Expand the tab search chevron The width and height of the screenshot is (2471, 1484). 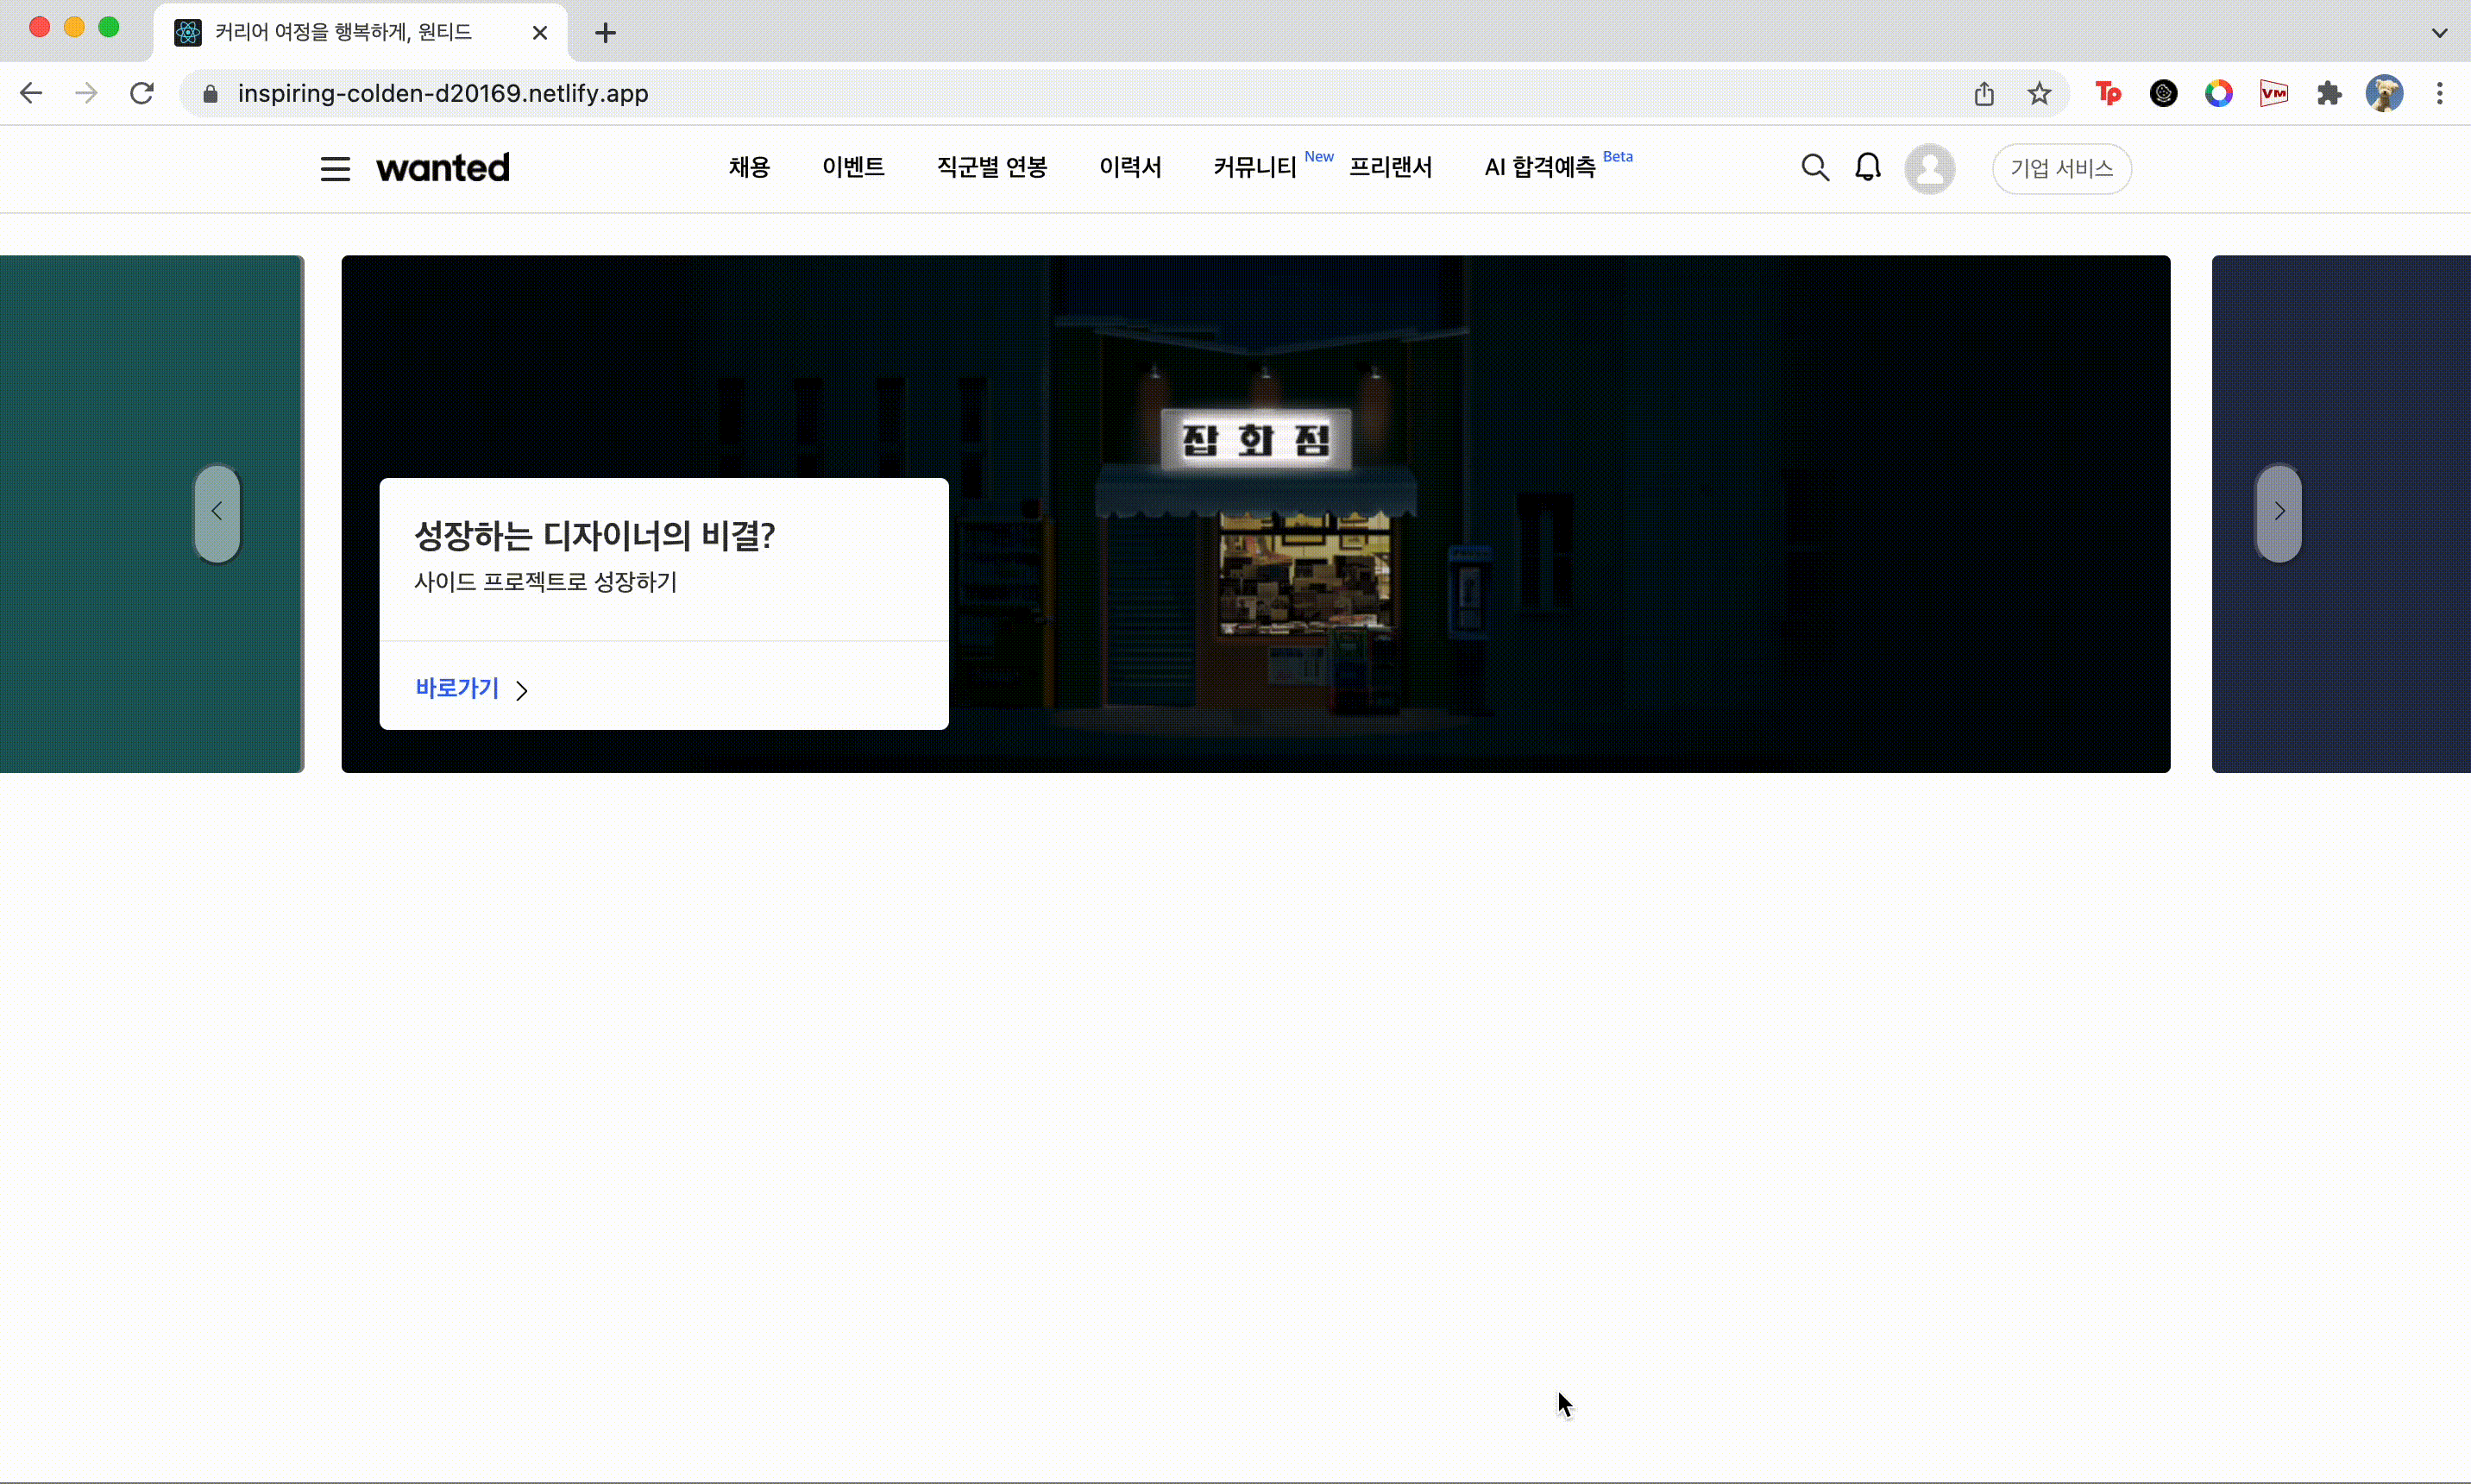2439,33
